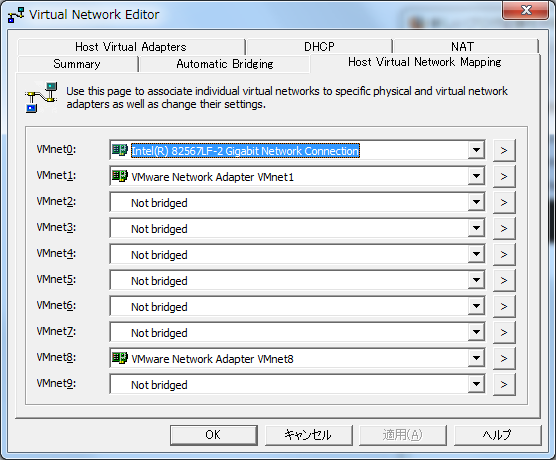The width and height of the screenshot is (556, 460).
Task: Expand the VMnet2 bridging dropdown
Action: point(476,202)
